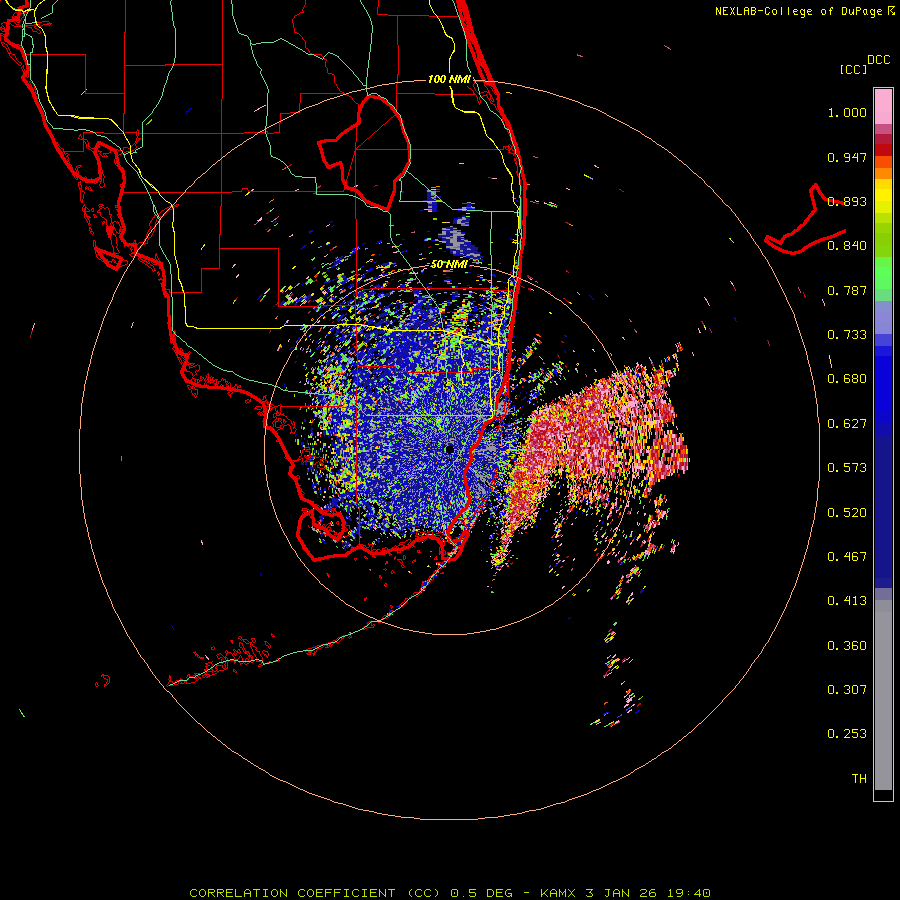900x900 pixels.
Task: Click the NEXLAB-College of DuPage credit text
Action: 804,11
